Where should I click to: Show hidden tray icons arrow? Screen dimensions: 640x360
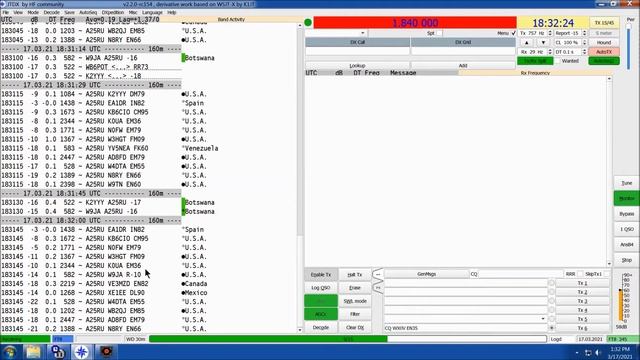(x=577, y=353)
